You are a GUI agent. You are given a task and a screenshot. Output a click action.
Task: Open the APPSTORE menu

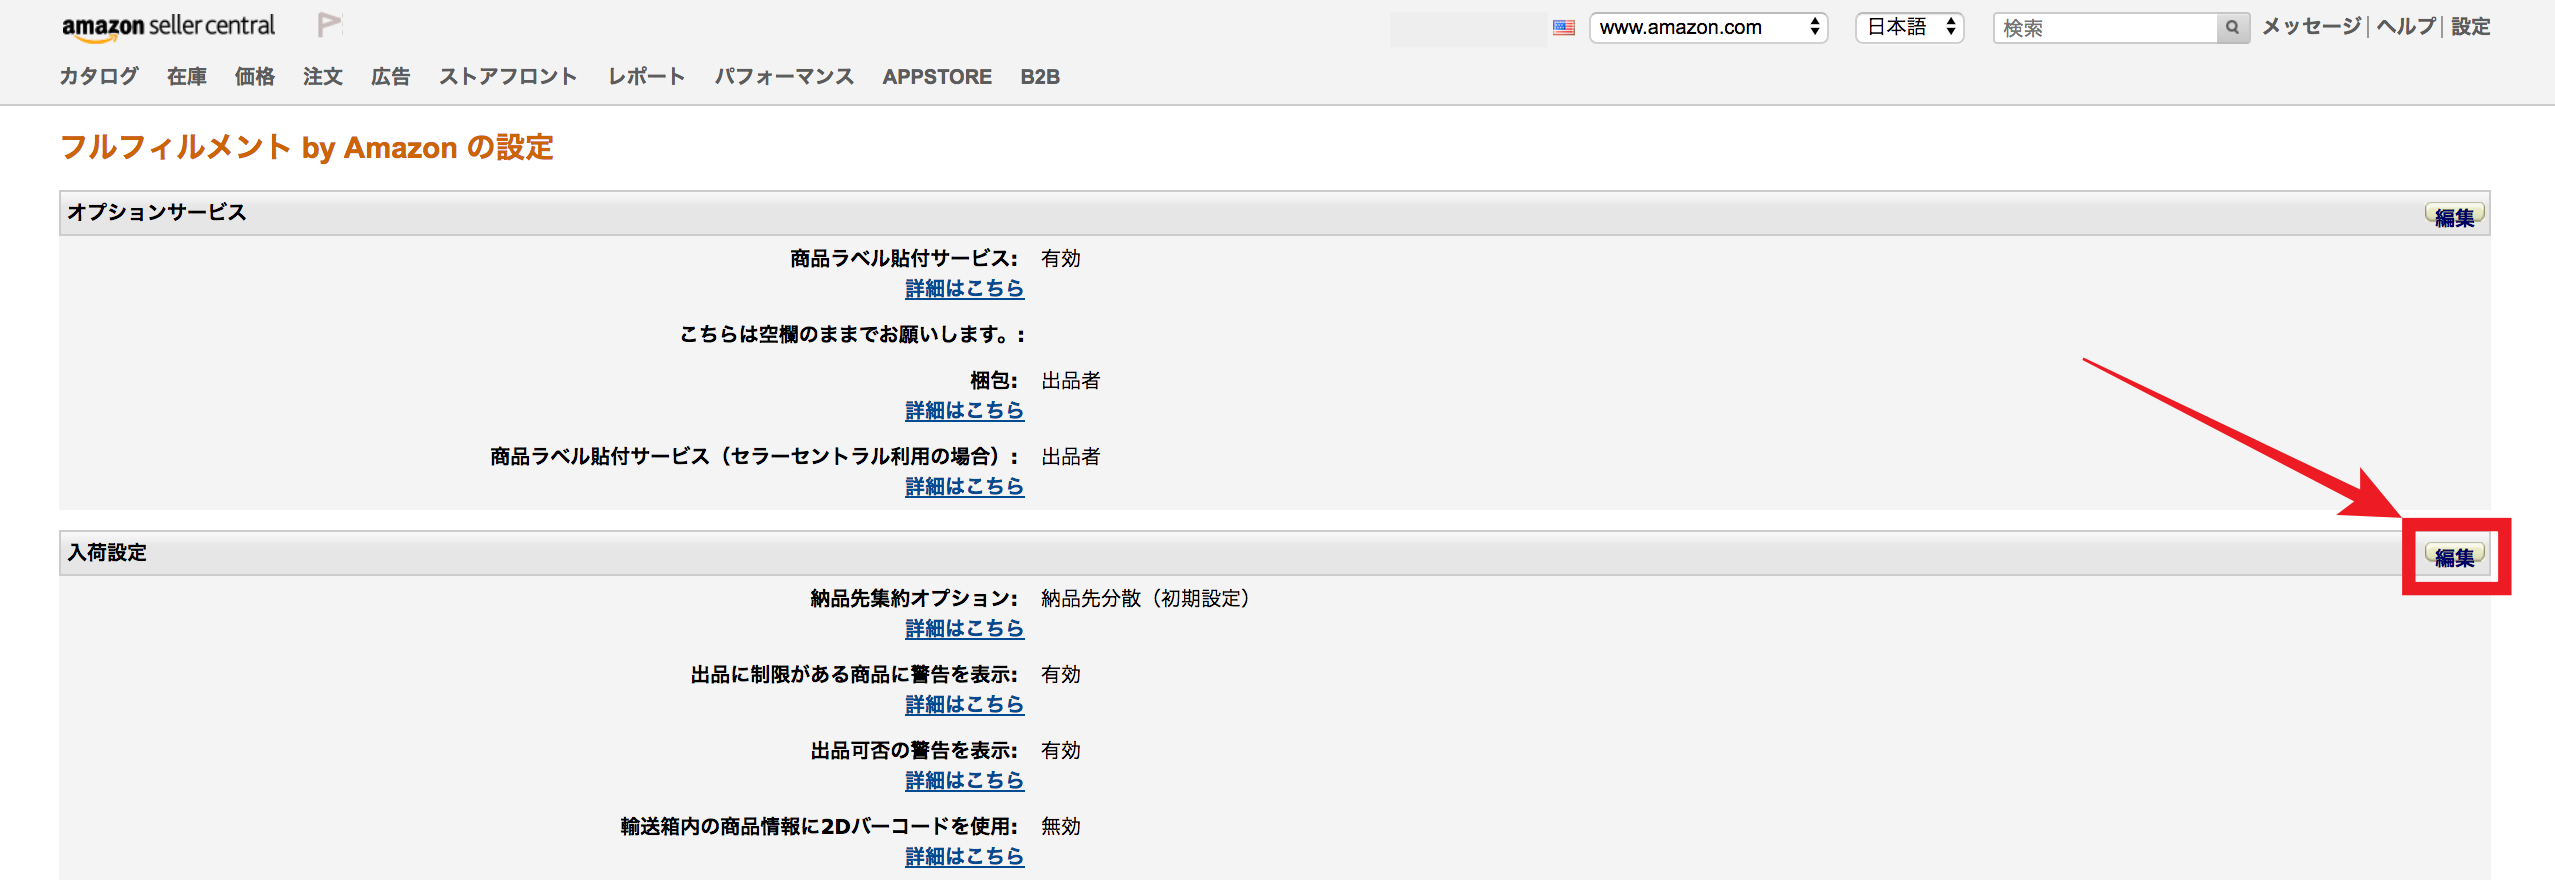coord(937,77)
